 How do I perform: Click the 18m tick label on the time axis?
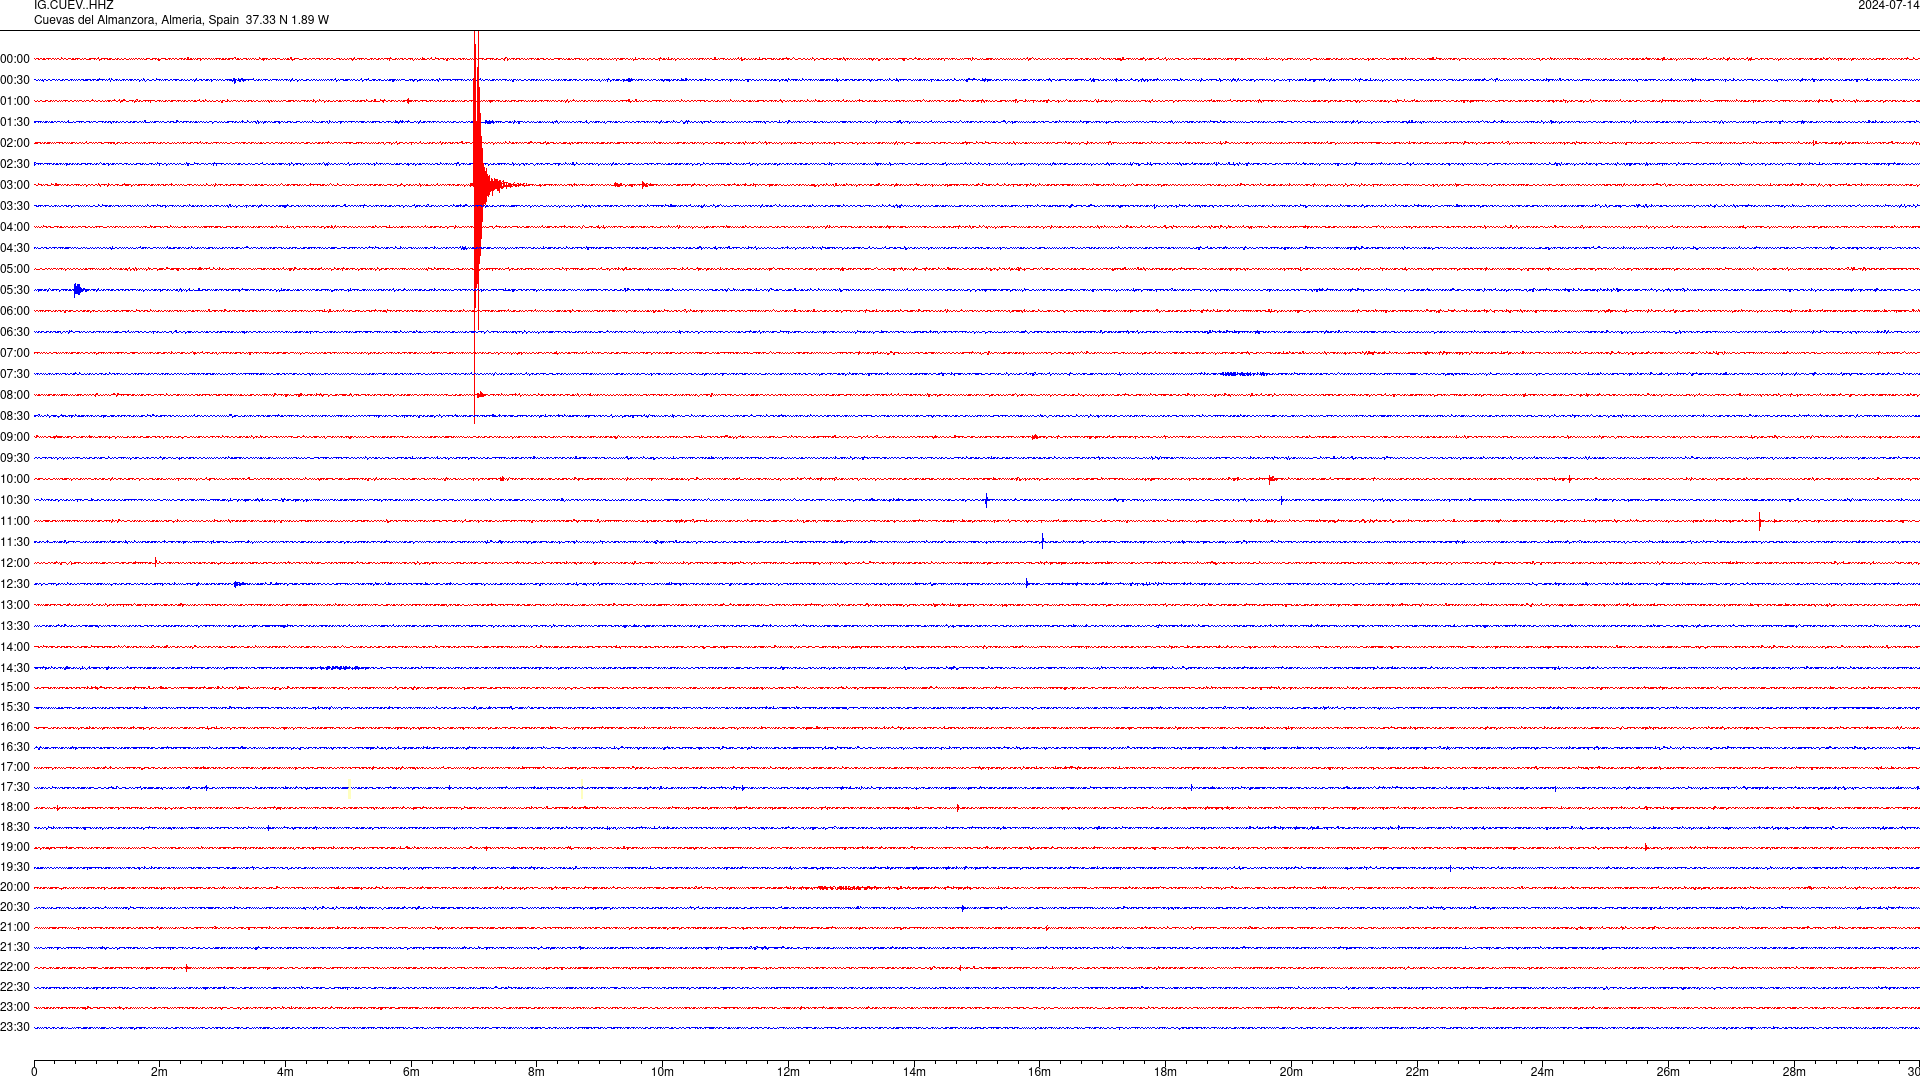[x=1165, y=1072]
